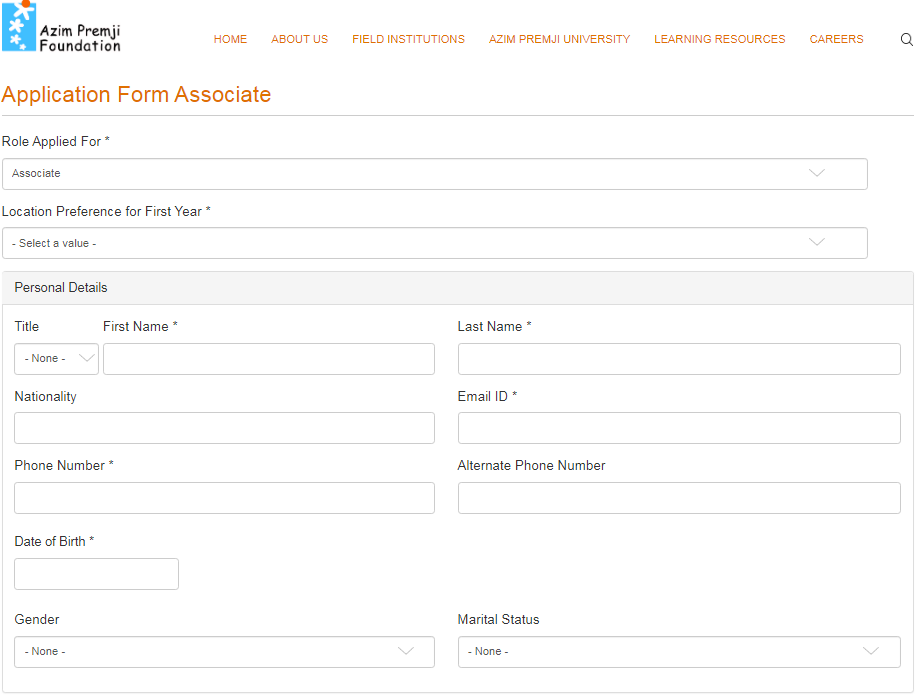Click the Date of Birth label
Screen dimensions: 916x696
(54, 542)
